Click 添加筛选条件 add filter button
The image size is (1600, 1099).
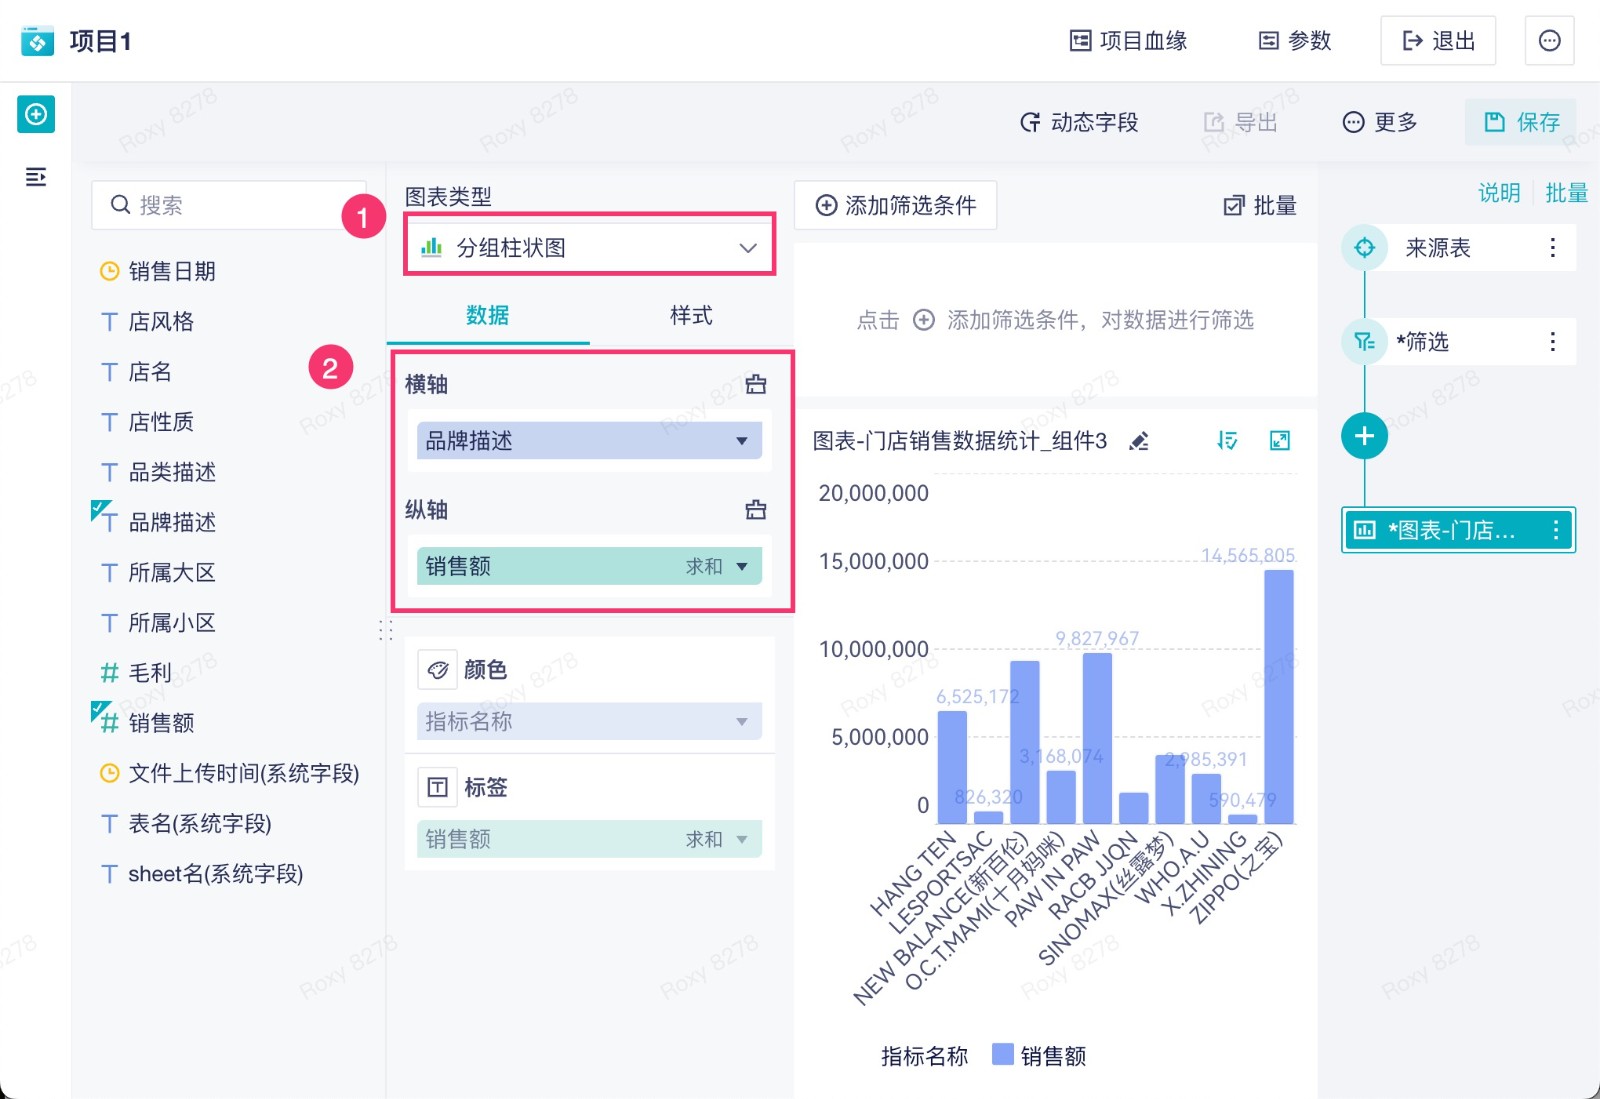[896, 205]
